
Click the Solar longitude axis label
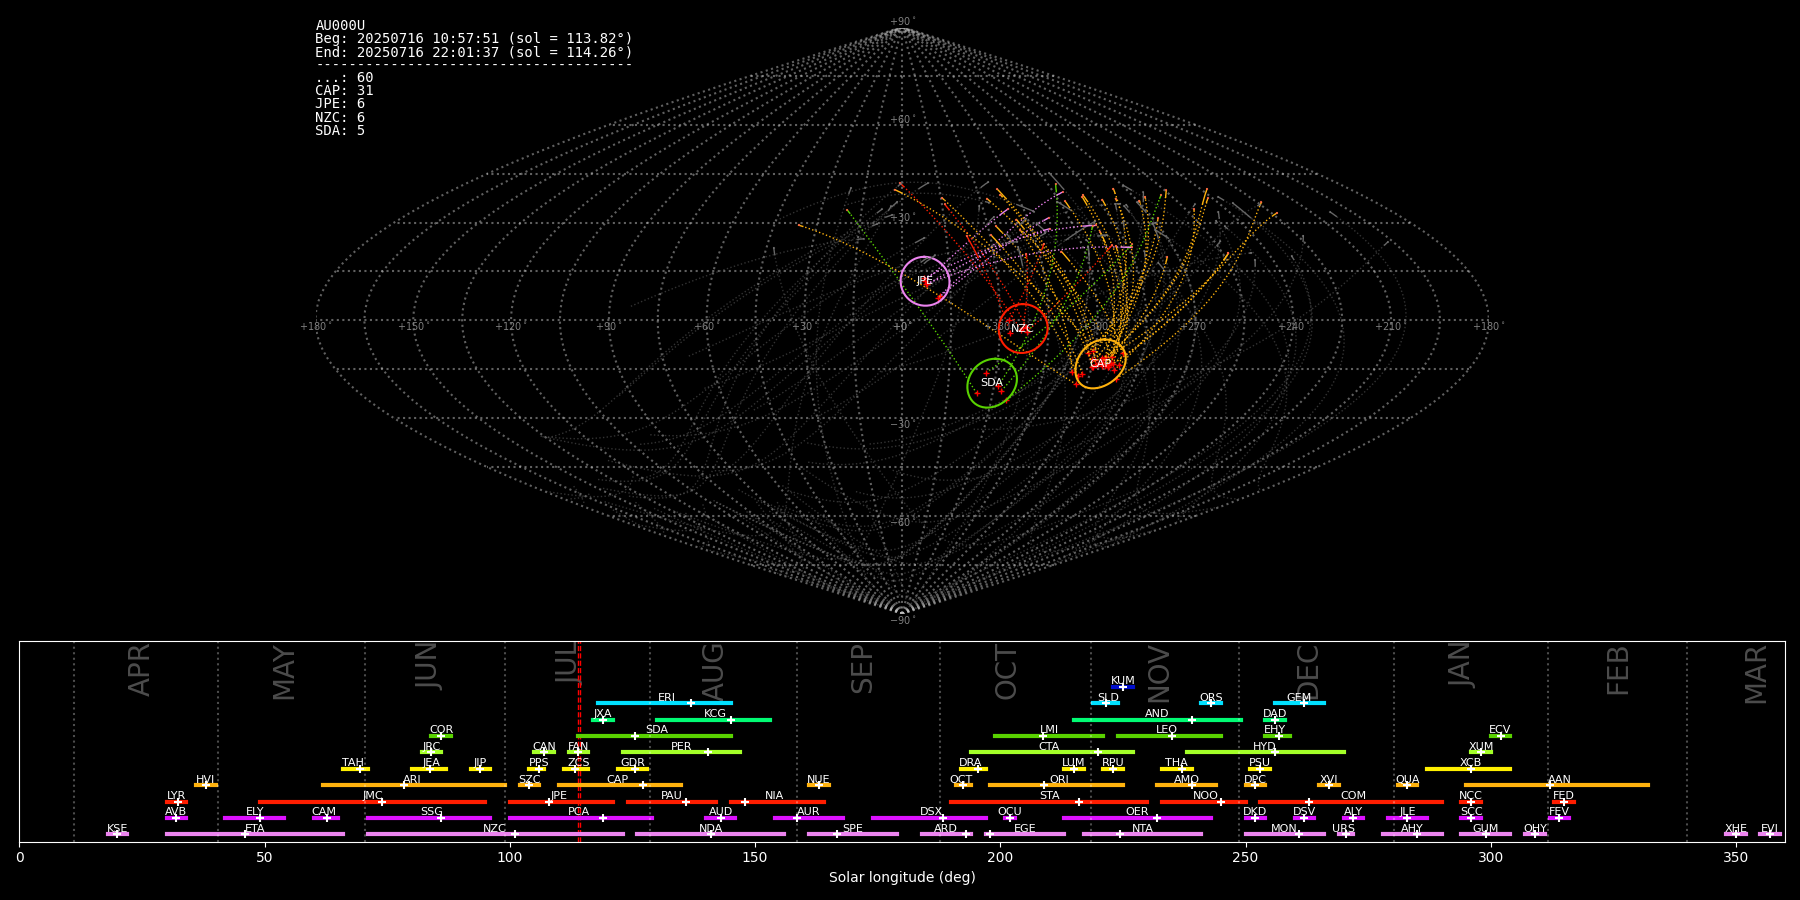[902, 877]
